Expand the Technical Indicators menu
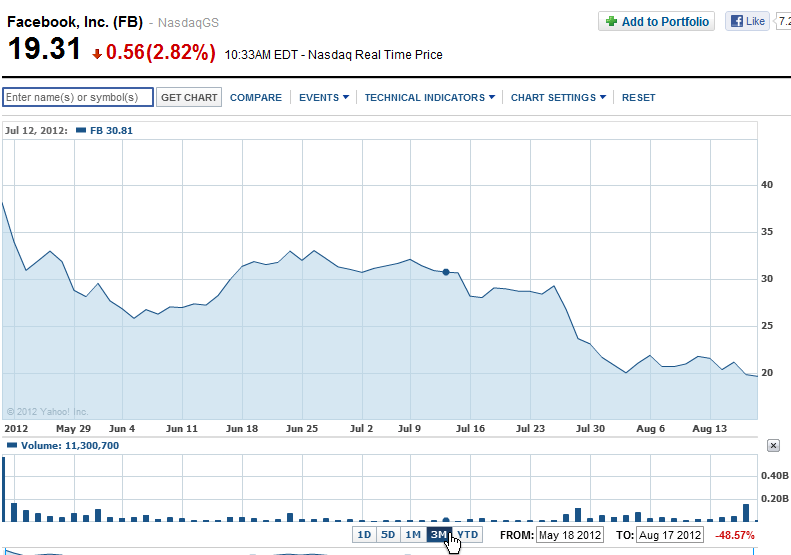Viewport: 791px width, 555px height. (x=429, y=98)
